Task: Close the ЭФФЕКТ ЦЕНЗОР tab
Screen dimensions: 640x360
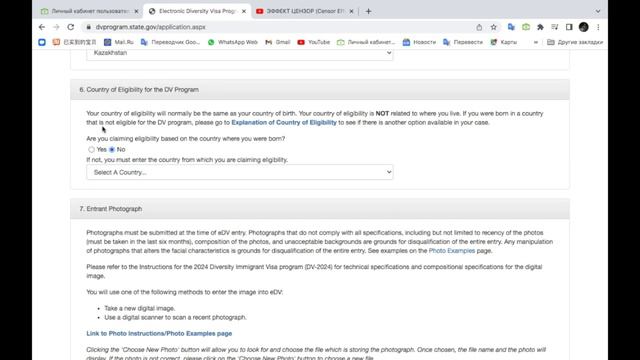Action: coord(351,11)
